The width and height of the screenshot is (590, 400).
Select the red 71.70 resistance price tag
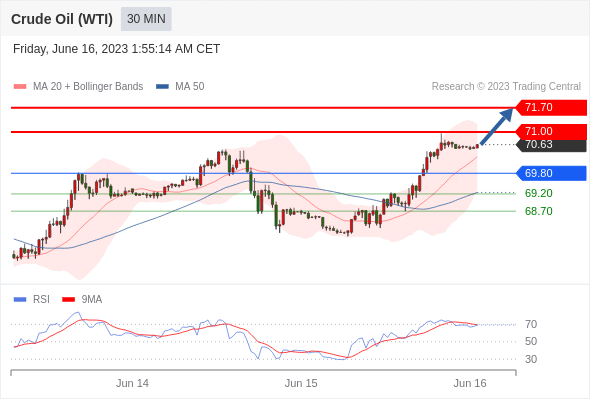click(x=550, y=108)
